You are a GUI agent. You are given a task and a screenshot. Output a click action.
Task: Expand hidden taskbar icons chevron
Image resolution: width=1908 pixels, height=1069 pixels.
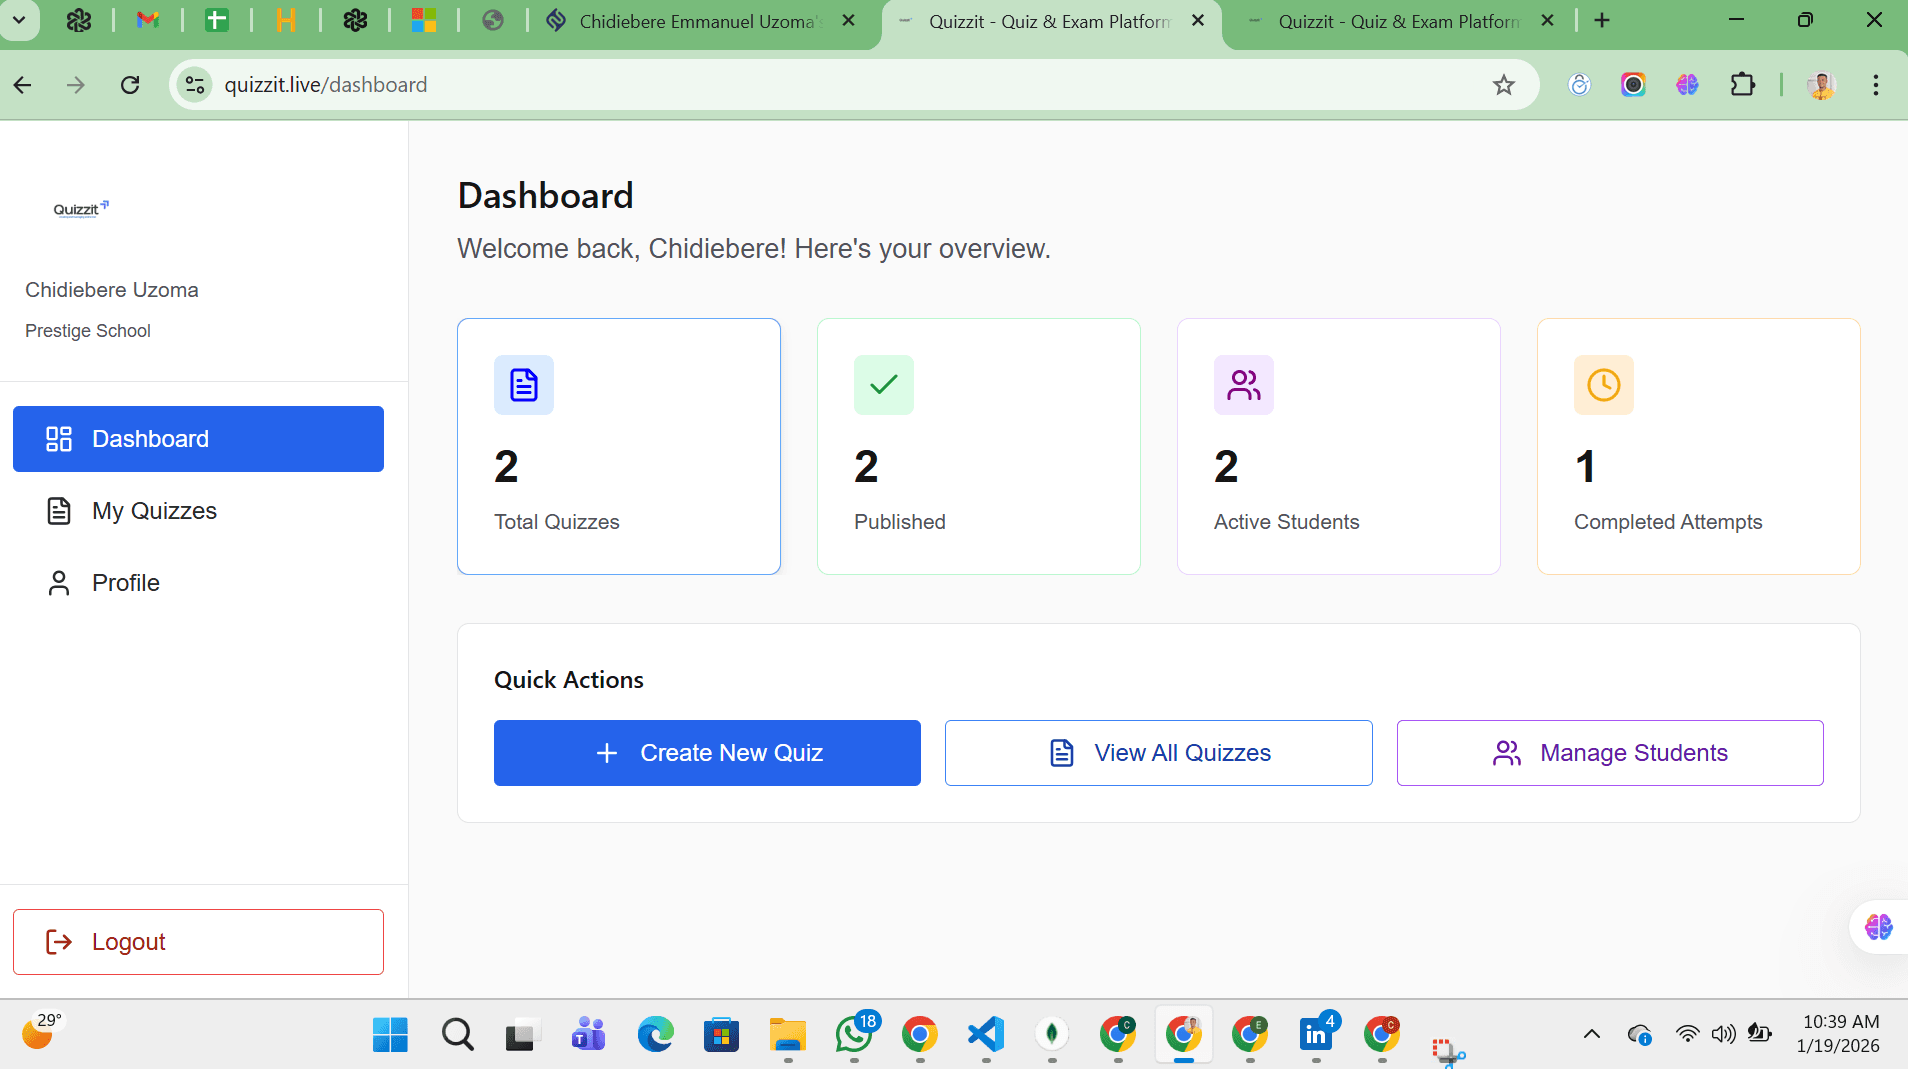point(1590,1035)
